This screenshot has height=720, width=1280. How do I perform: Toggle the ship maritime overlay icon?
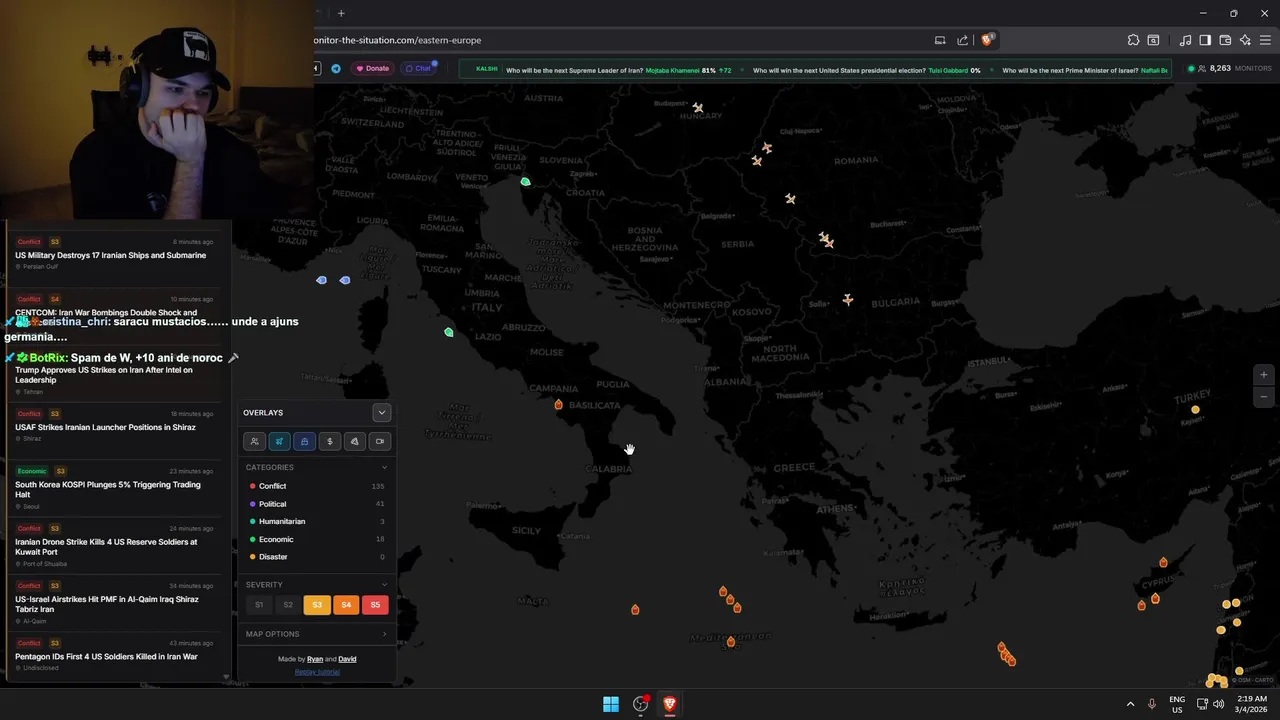tap(304, 441)
